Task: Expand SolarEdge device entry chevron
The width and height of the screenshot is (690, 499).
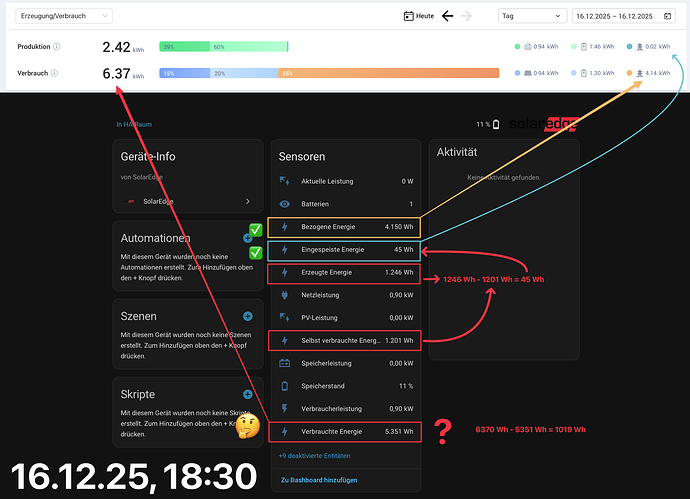Action: [248, 201]
